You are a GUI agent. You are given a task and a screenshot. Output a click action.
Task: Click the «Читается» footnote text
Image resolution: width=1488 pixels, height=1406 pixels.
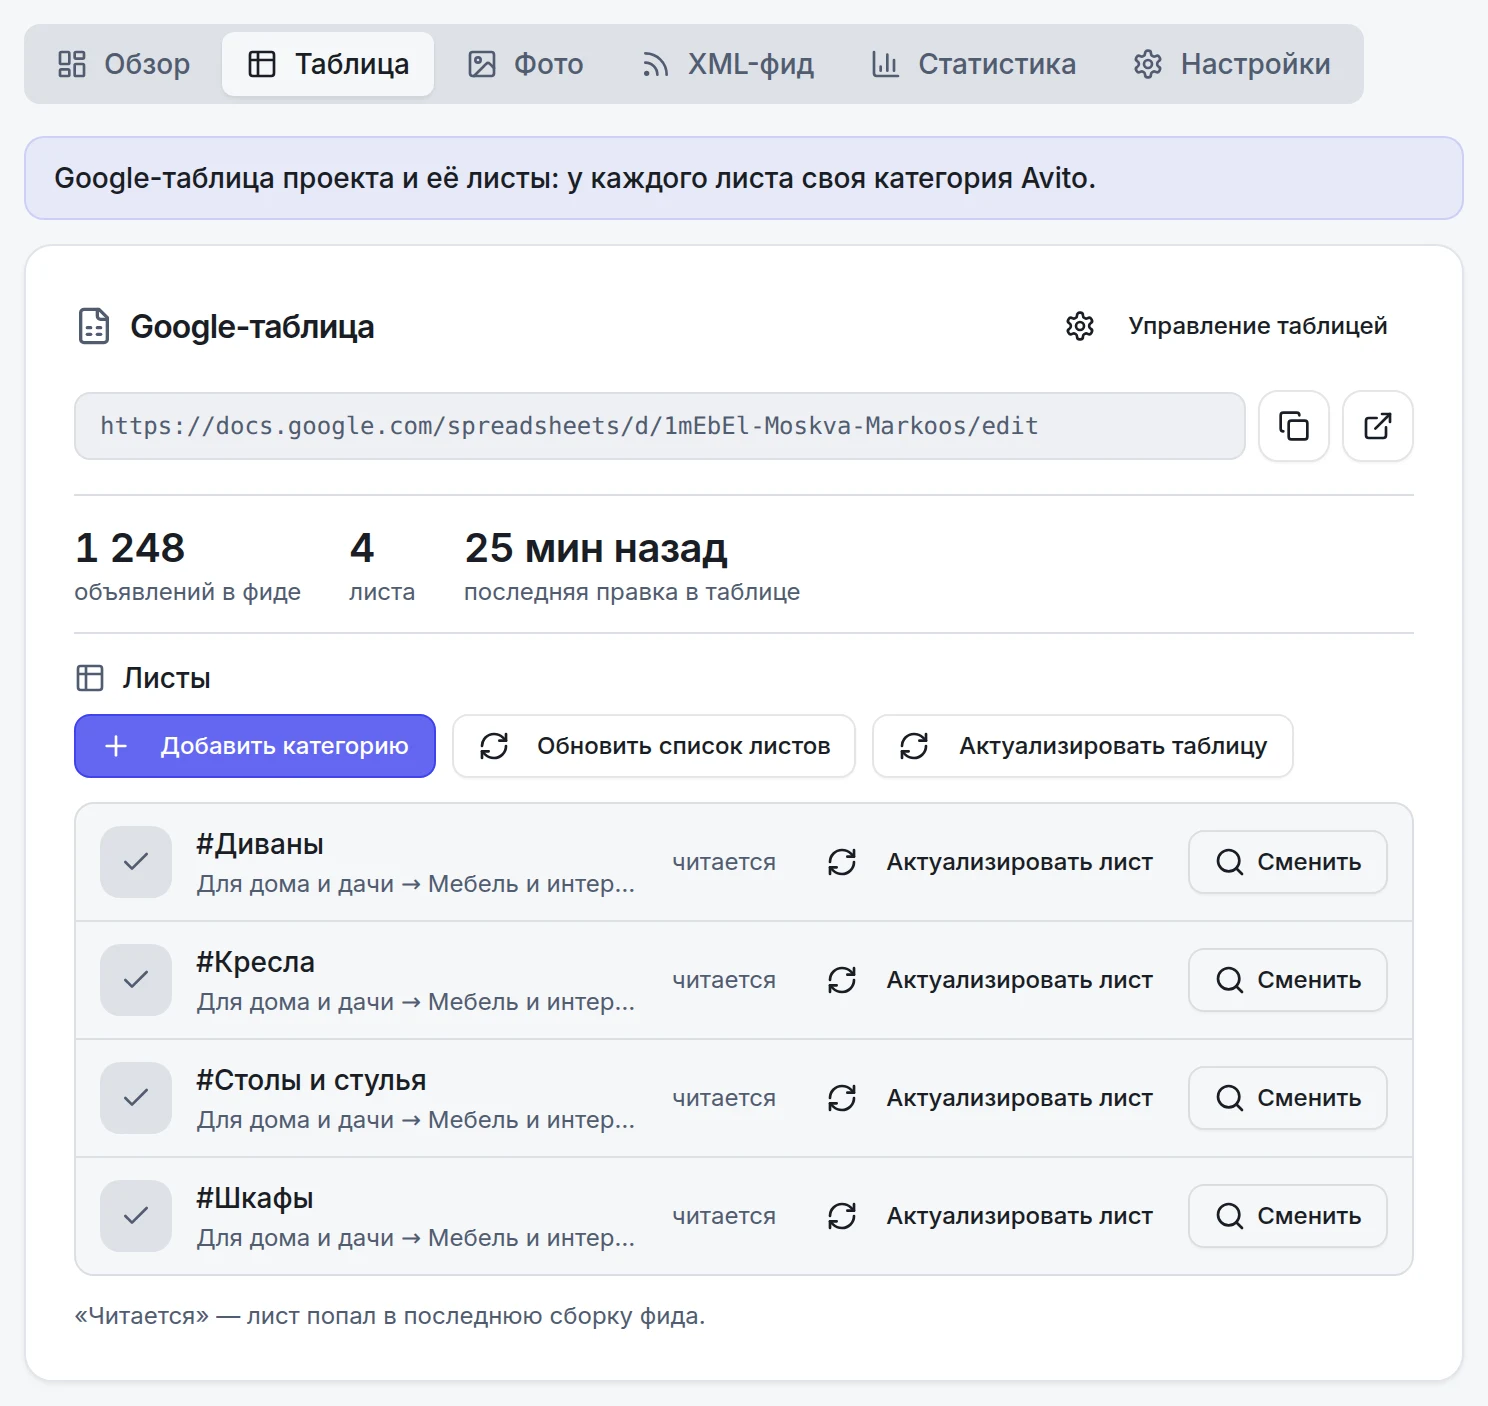click(x=390, y=1316)
